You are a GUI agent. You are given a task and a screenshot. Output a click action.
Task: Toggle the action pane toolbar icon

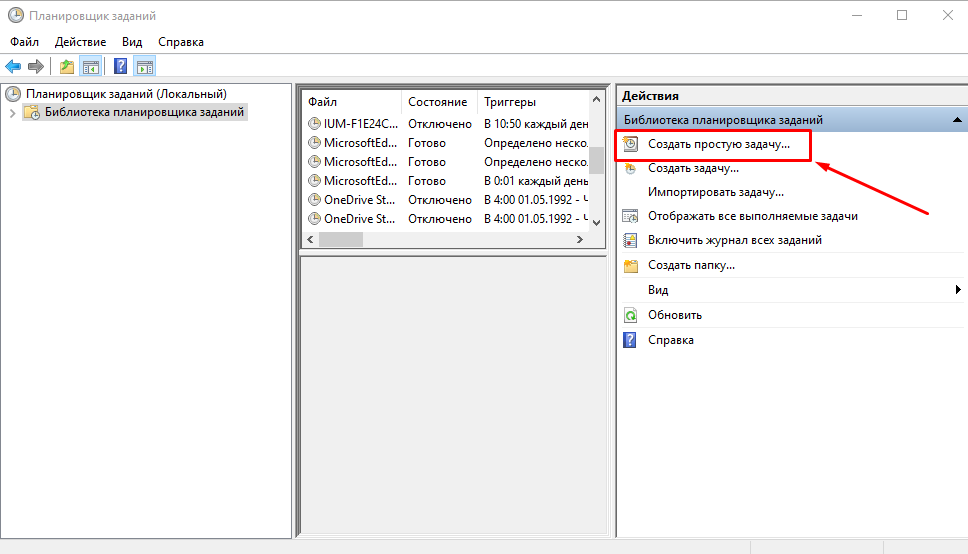(145, 66)
